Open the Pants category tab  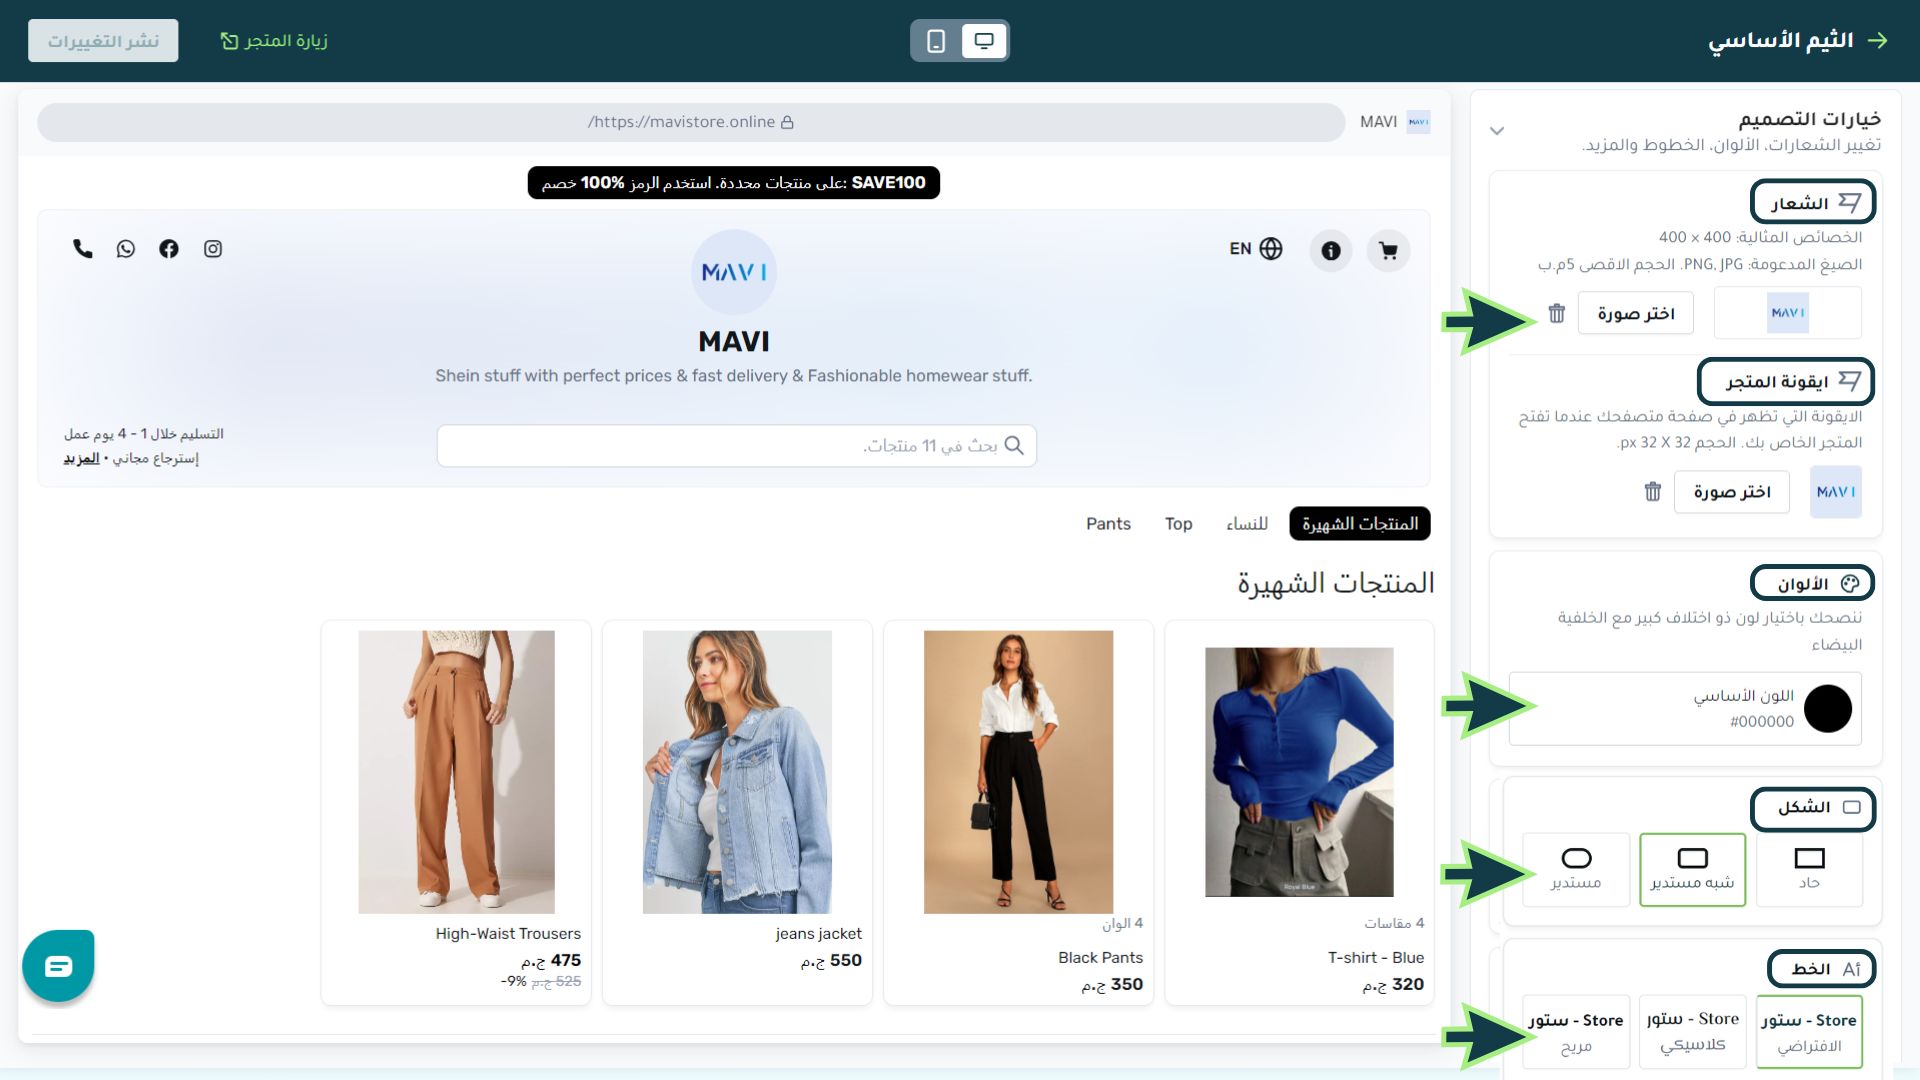point(1108,524)
